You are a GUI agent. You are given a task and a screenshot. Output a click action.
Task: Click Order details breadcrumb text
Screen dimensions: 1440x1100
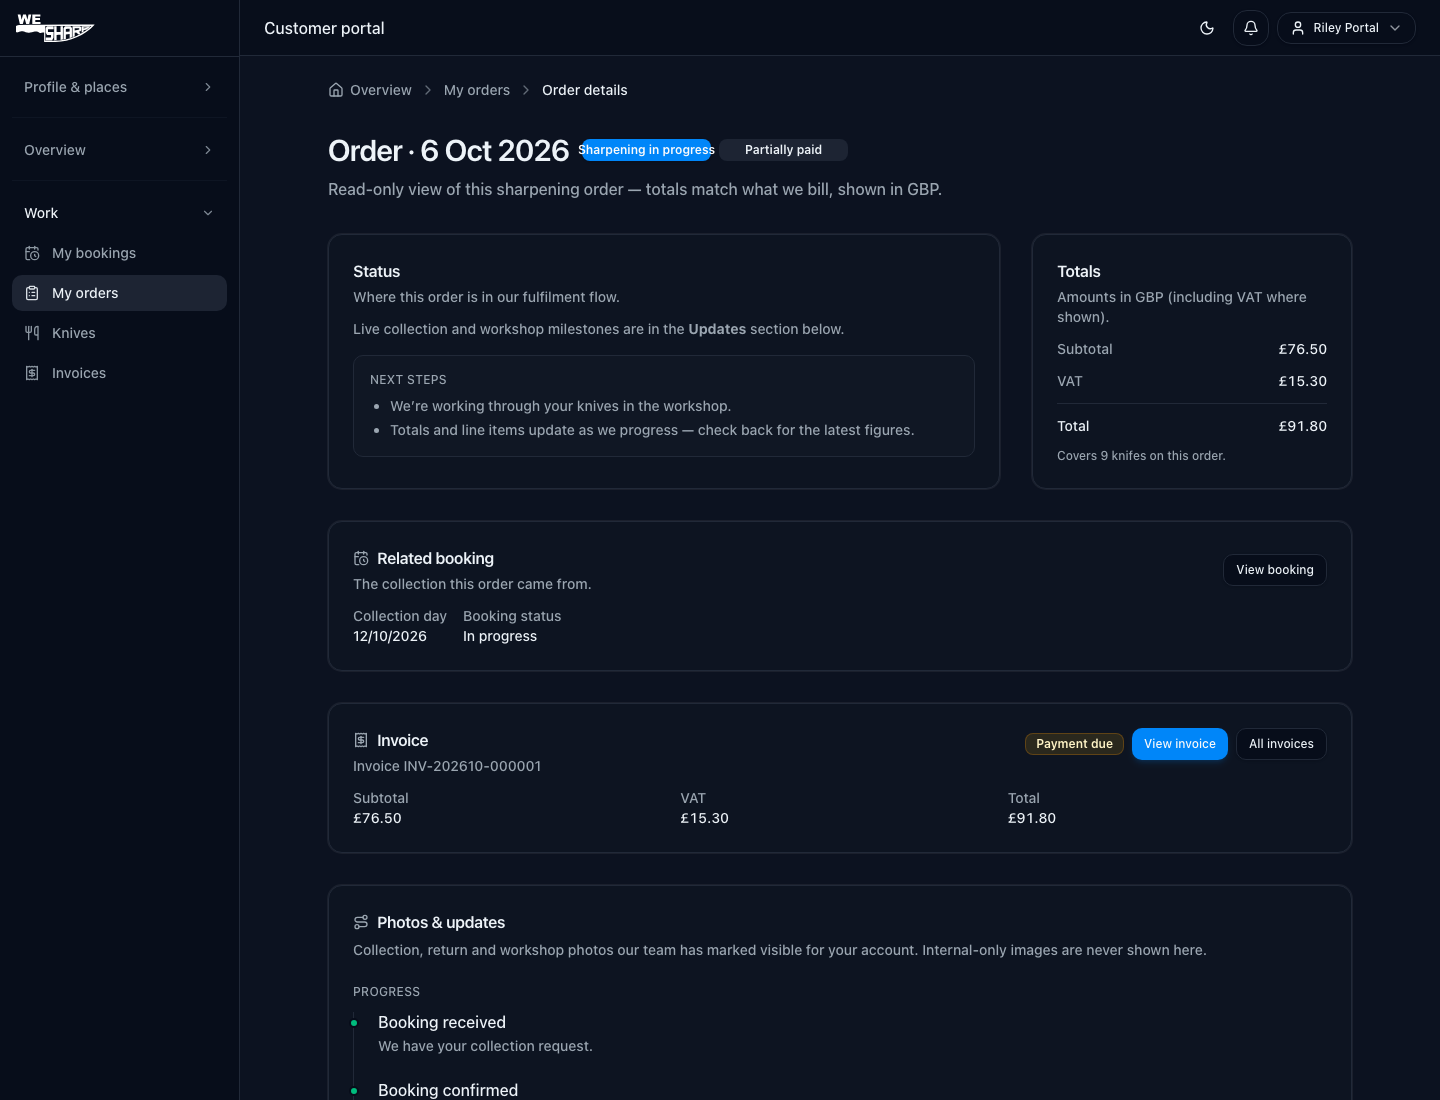(585, 90)
